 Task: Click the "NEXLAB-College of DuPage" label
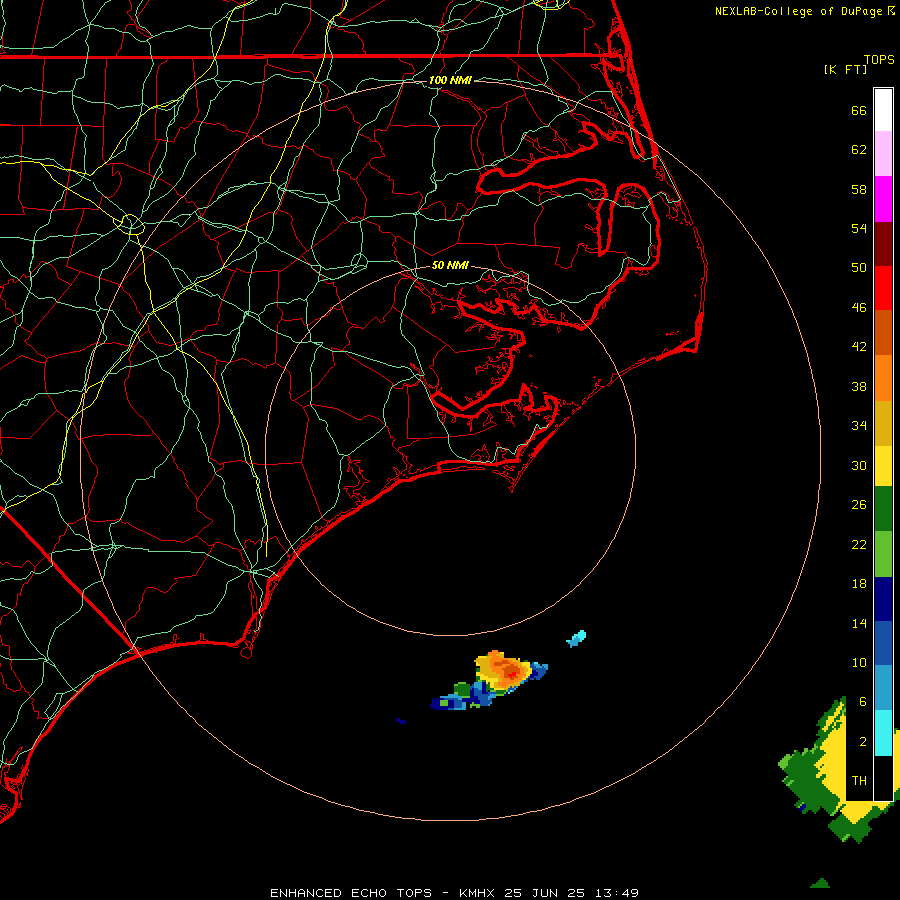(798, 11)
